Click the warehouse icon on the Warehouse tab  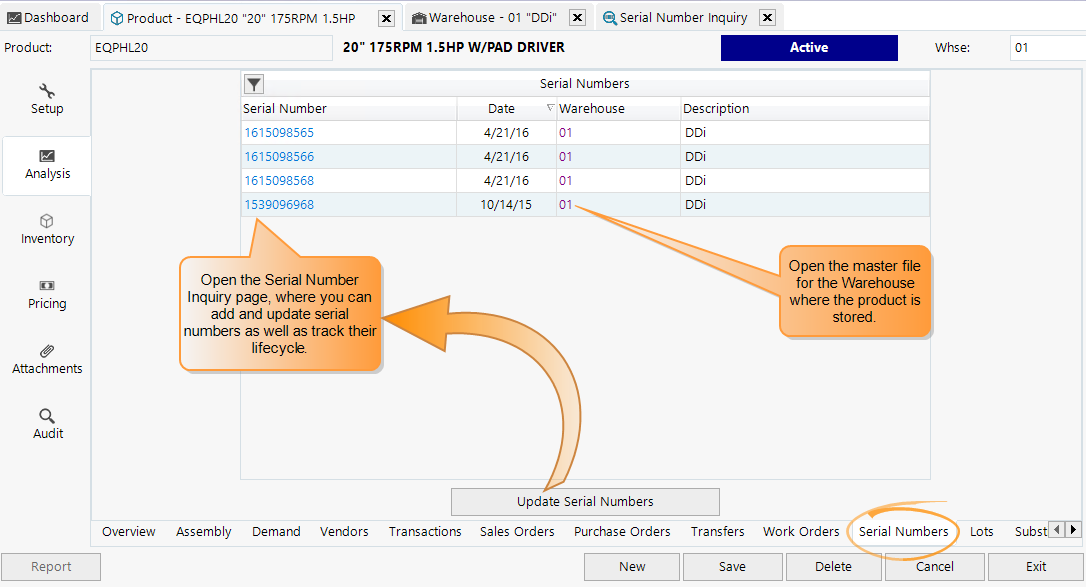click(x=417, y=17)
